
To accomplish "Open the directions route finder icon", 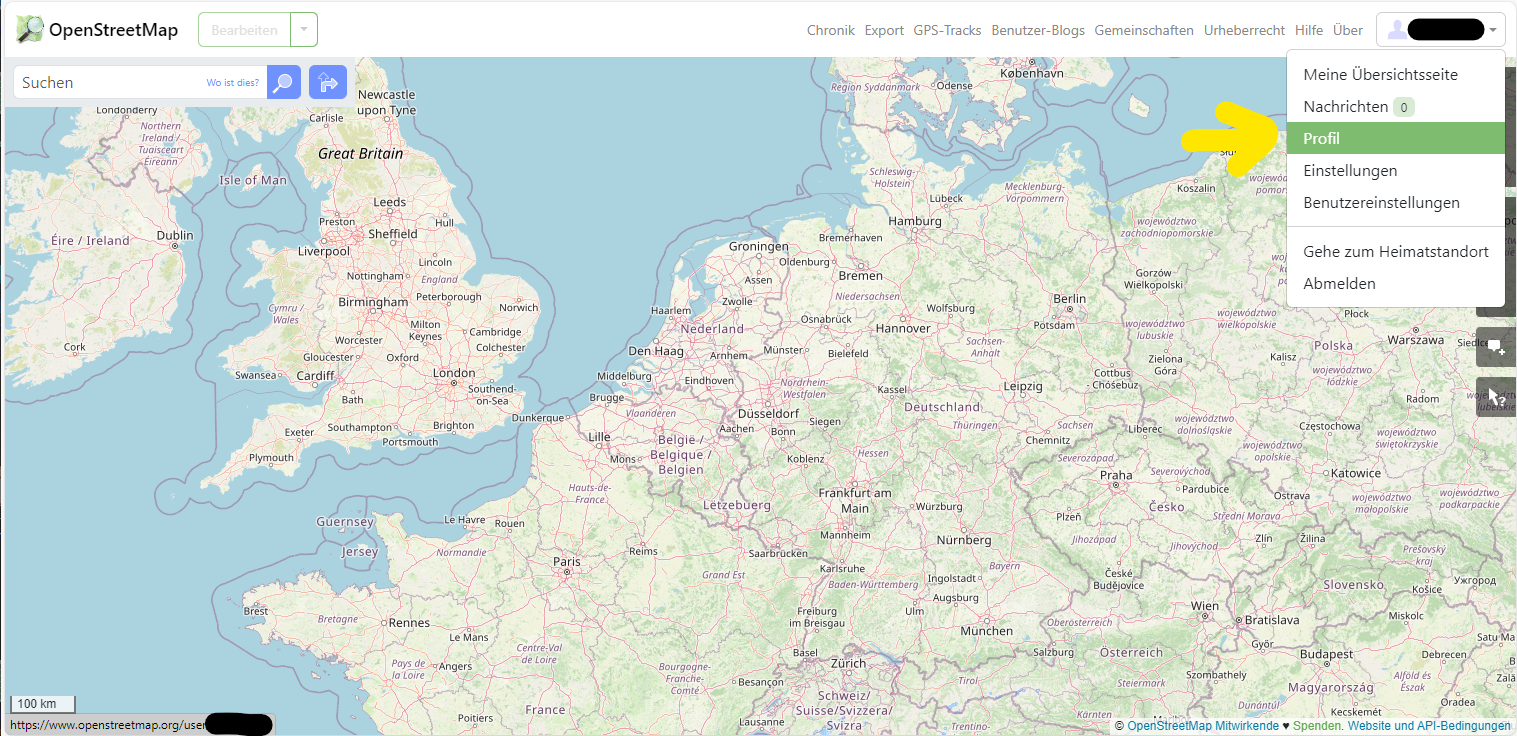I will click(328, 82).
